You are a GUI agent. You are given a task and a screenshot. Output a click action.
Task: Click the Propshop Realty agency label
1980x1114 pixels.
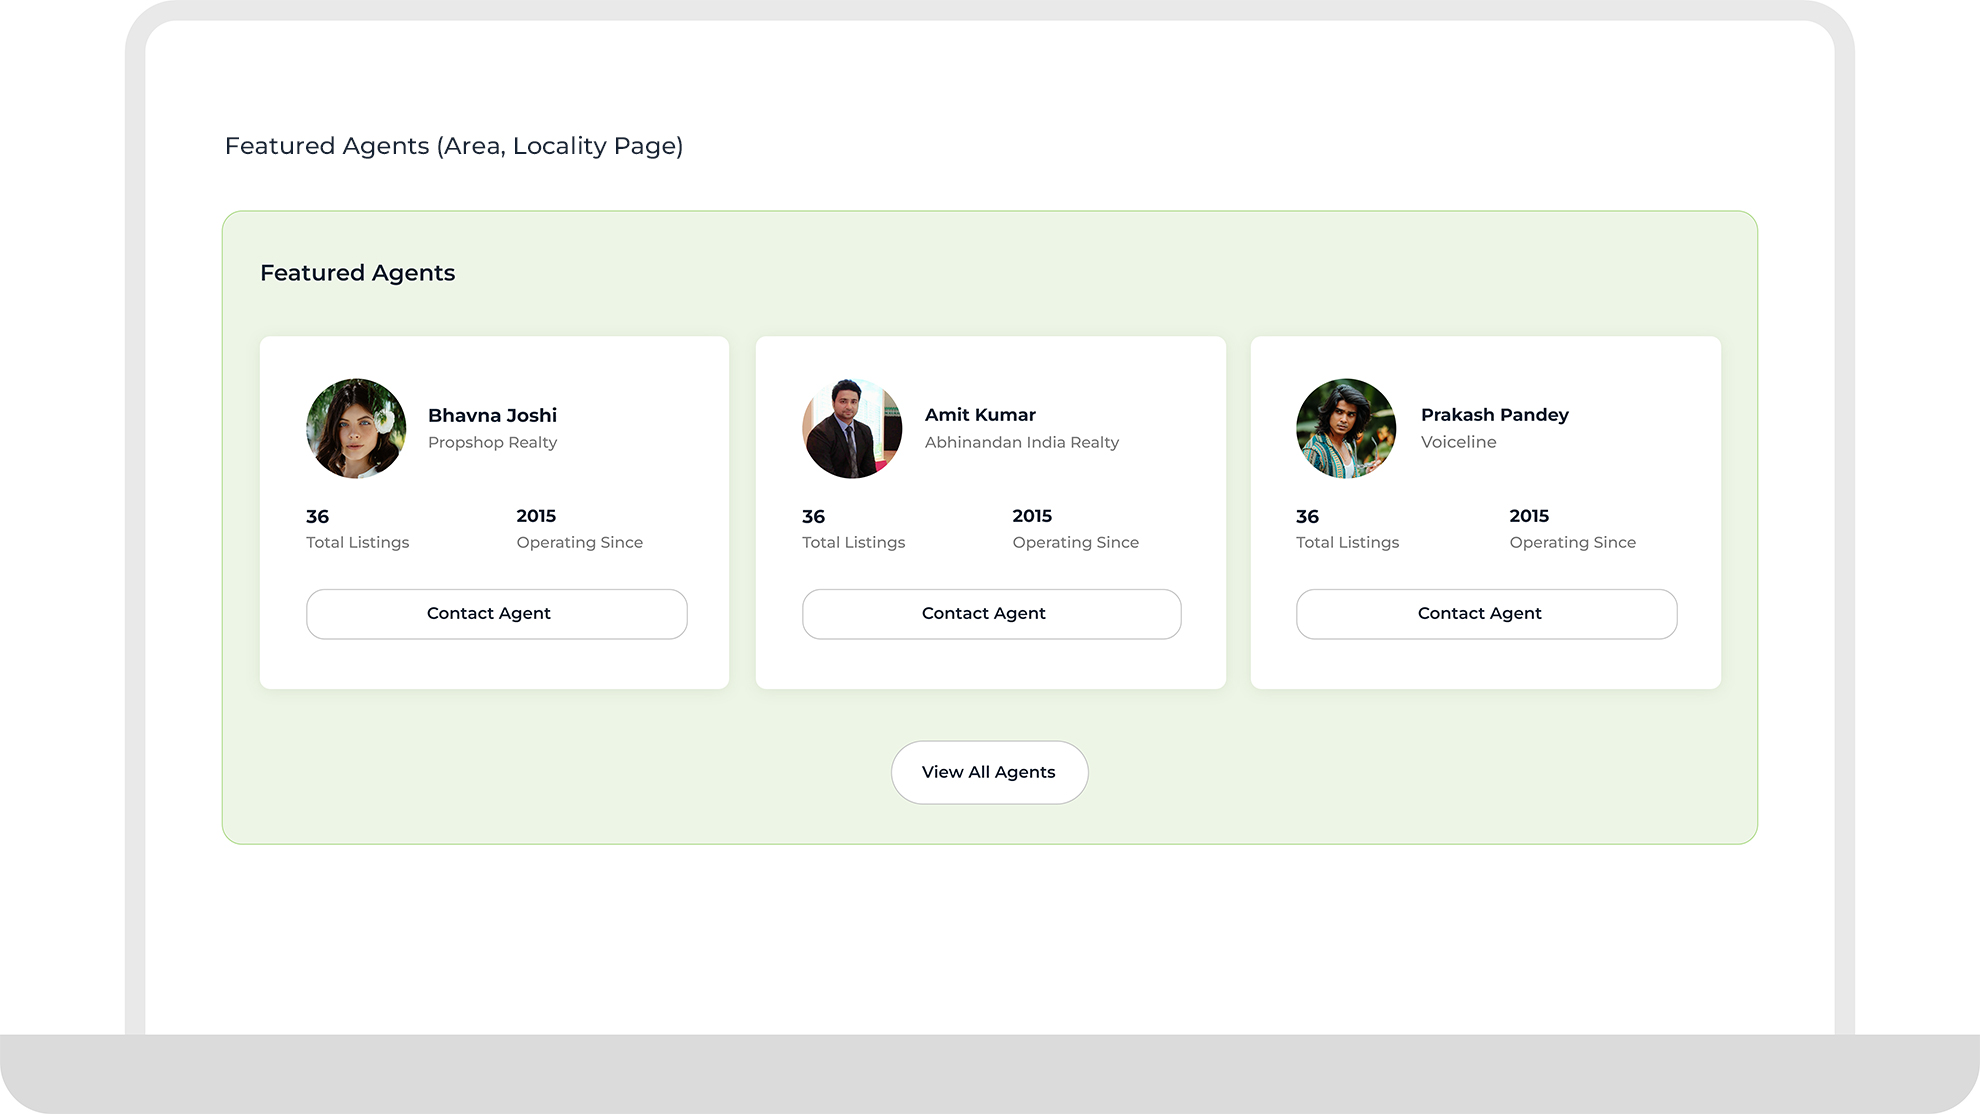492,442
